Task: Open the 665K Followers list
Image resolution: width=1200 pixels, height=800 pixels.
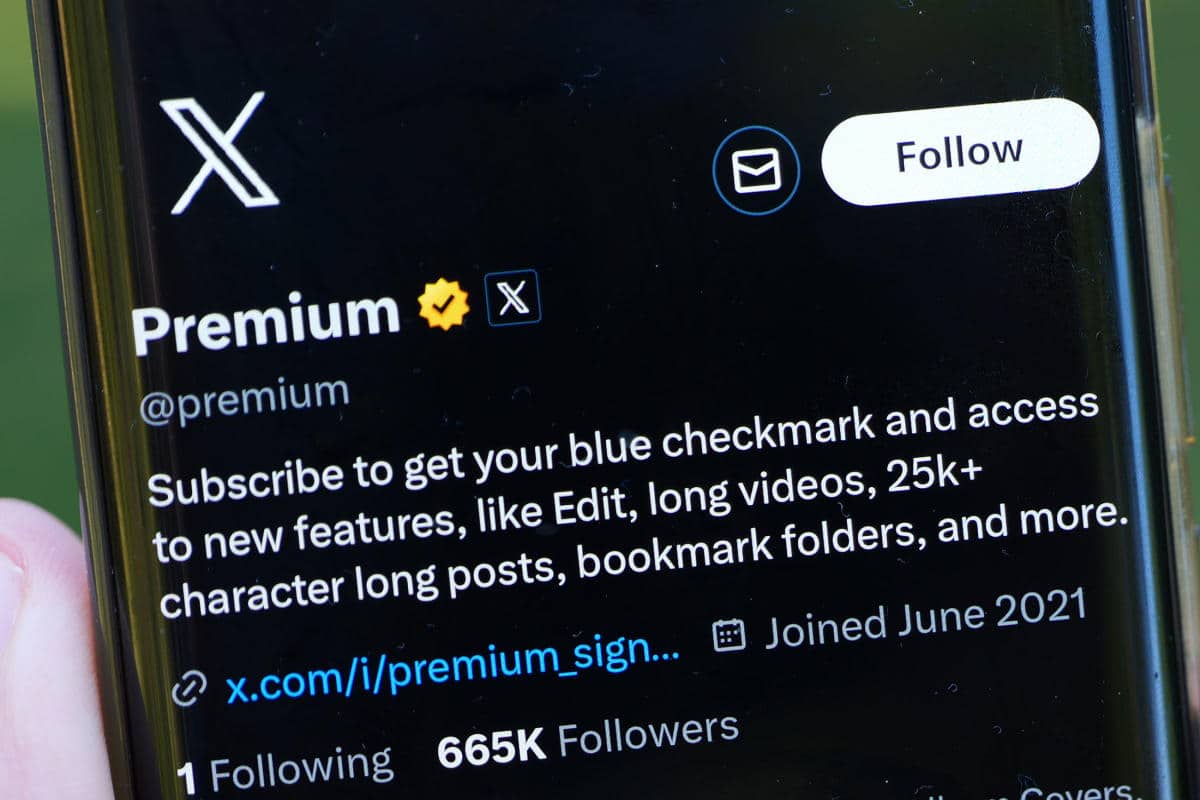Action: tap(588, 742)
